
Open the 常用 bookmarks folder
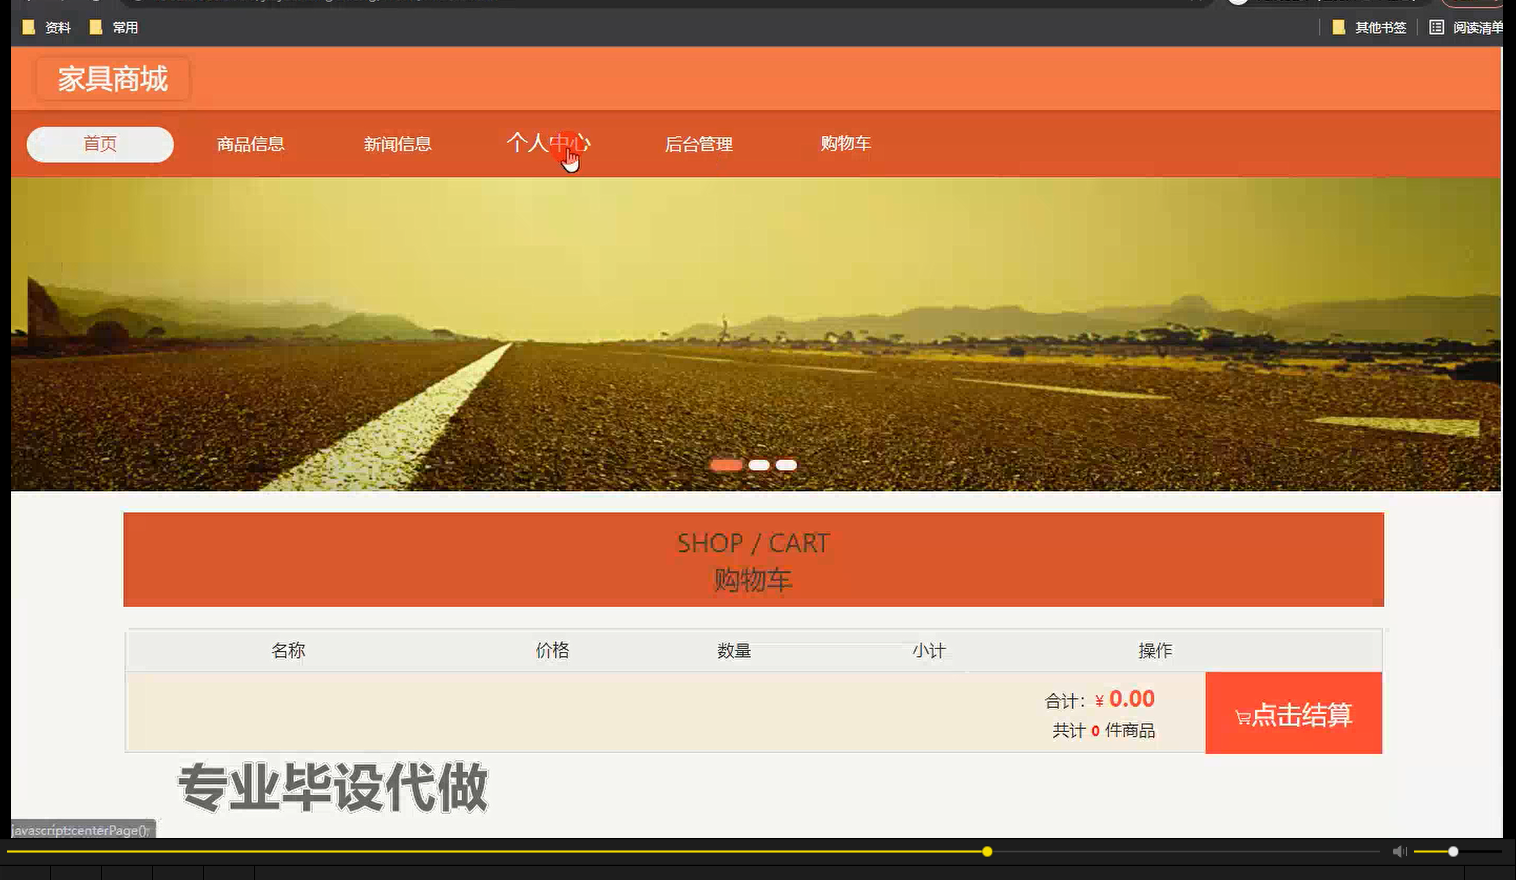pos(114,27)
